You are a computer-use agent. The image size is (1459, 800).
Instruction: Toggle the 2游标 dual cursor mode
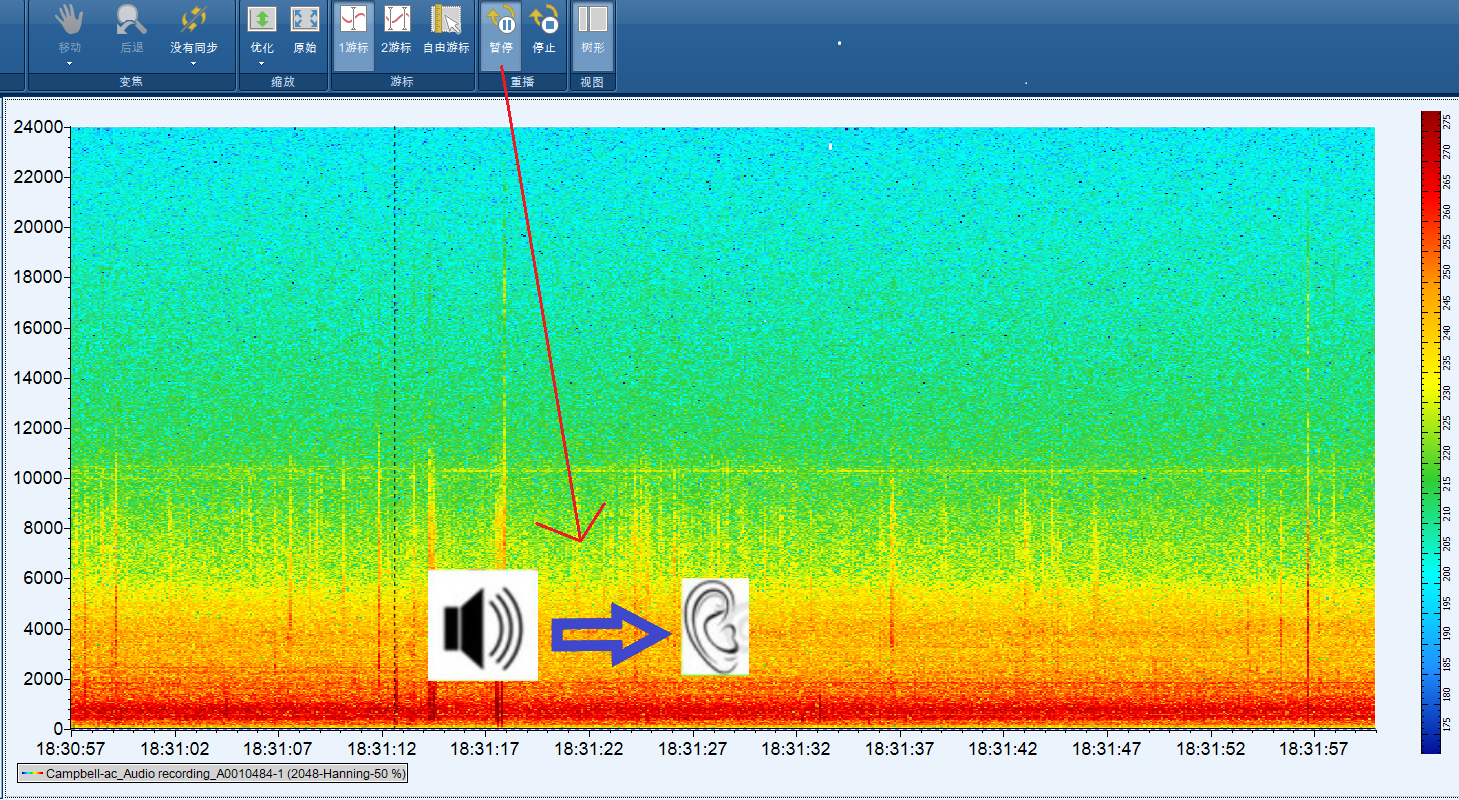coord(396,28)
